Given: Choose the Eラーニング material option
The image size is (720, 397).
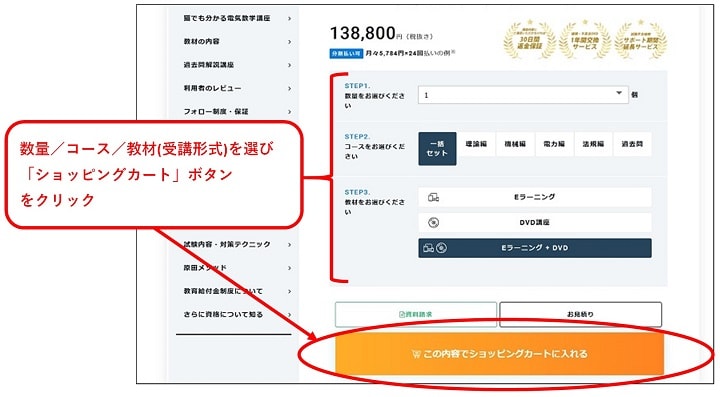Looking at the screenshot, I should click(x=534, y=197).
